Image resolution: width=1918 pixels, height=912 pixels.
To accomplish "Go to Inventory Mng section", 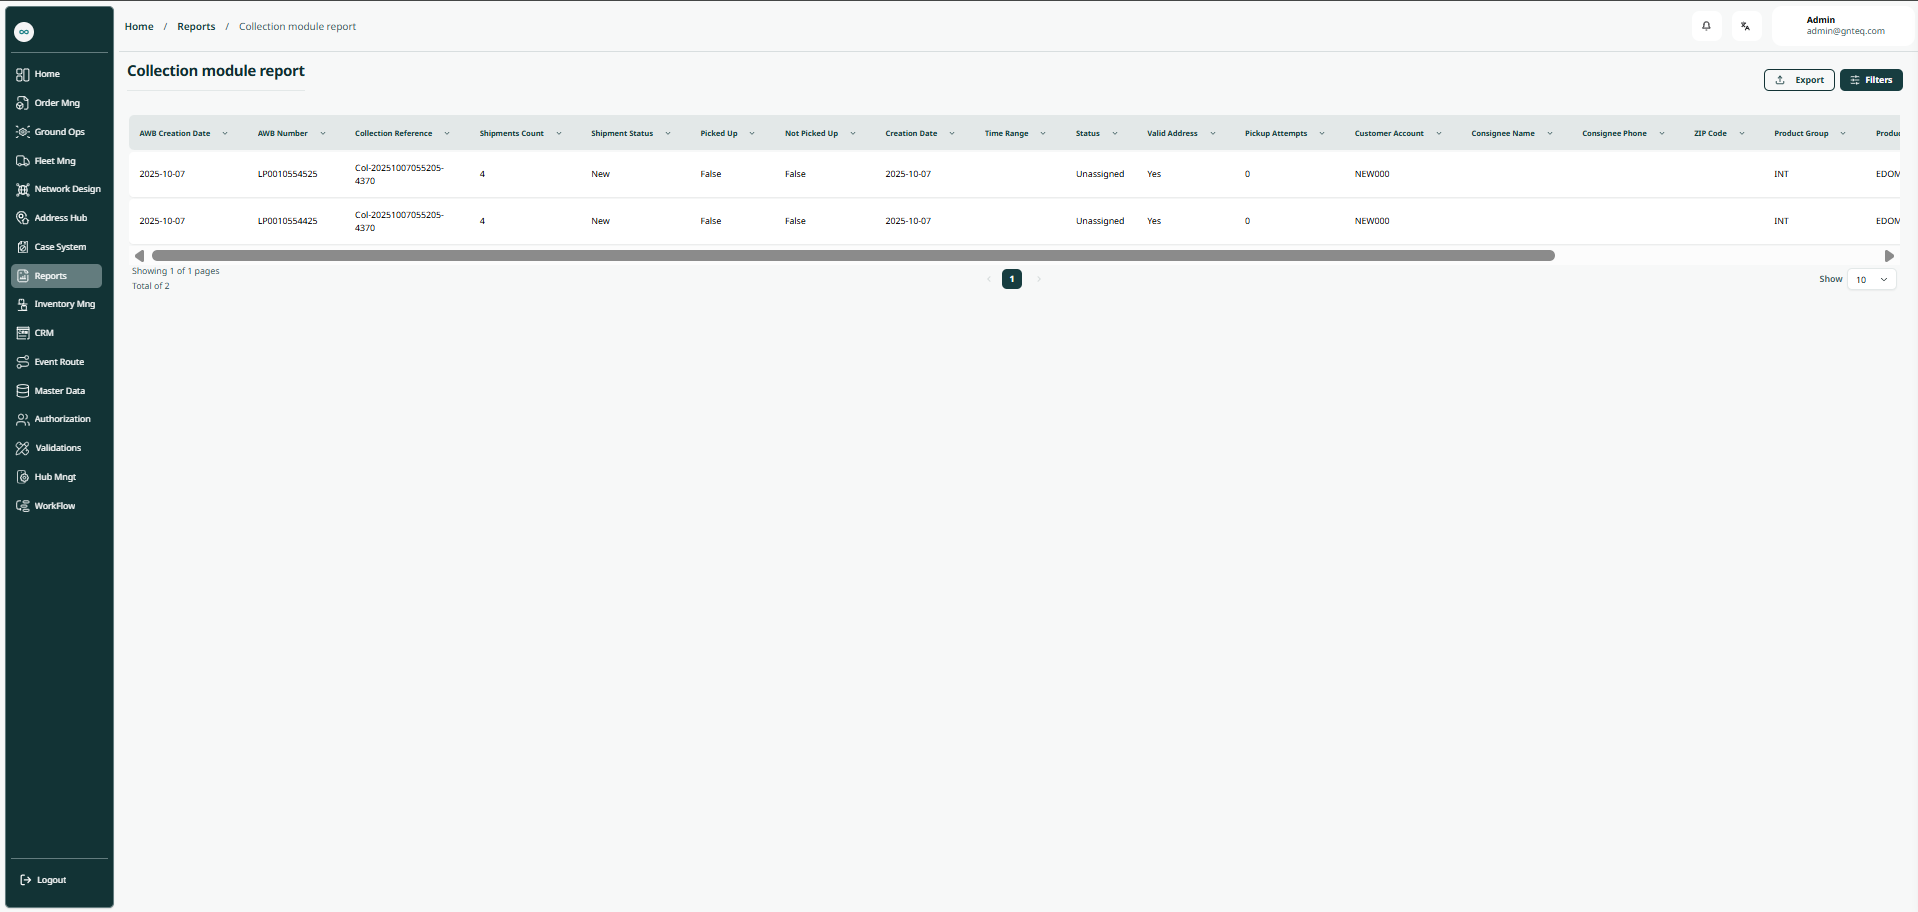I will tap(64, 304).
